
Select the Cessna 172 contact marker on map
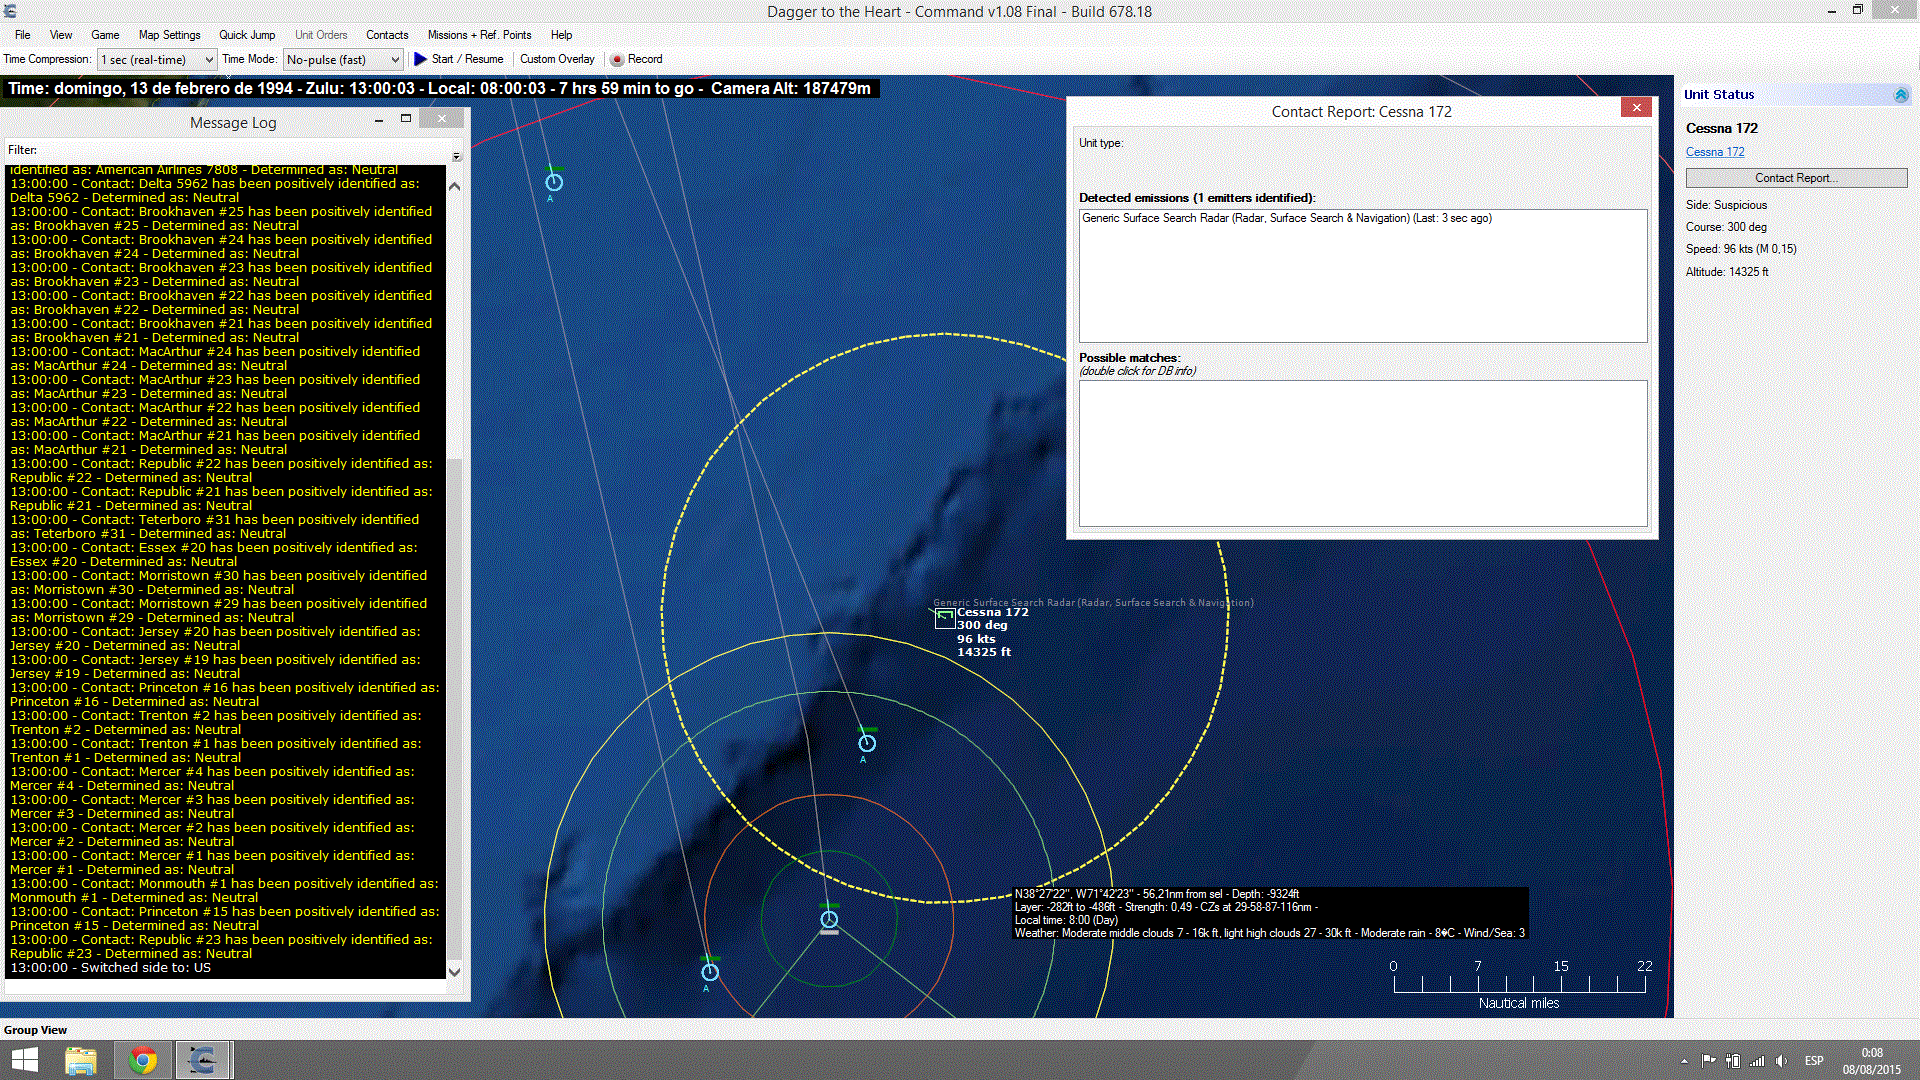[x=944, y=619]
